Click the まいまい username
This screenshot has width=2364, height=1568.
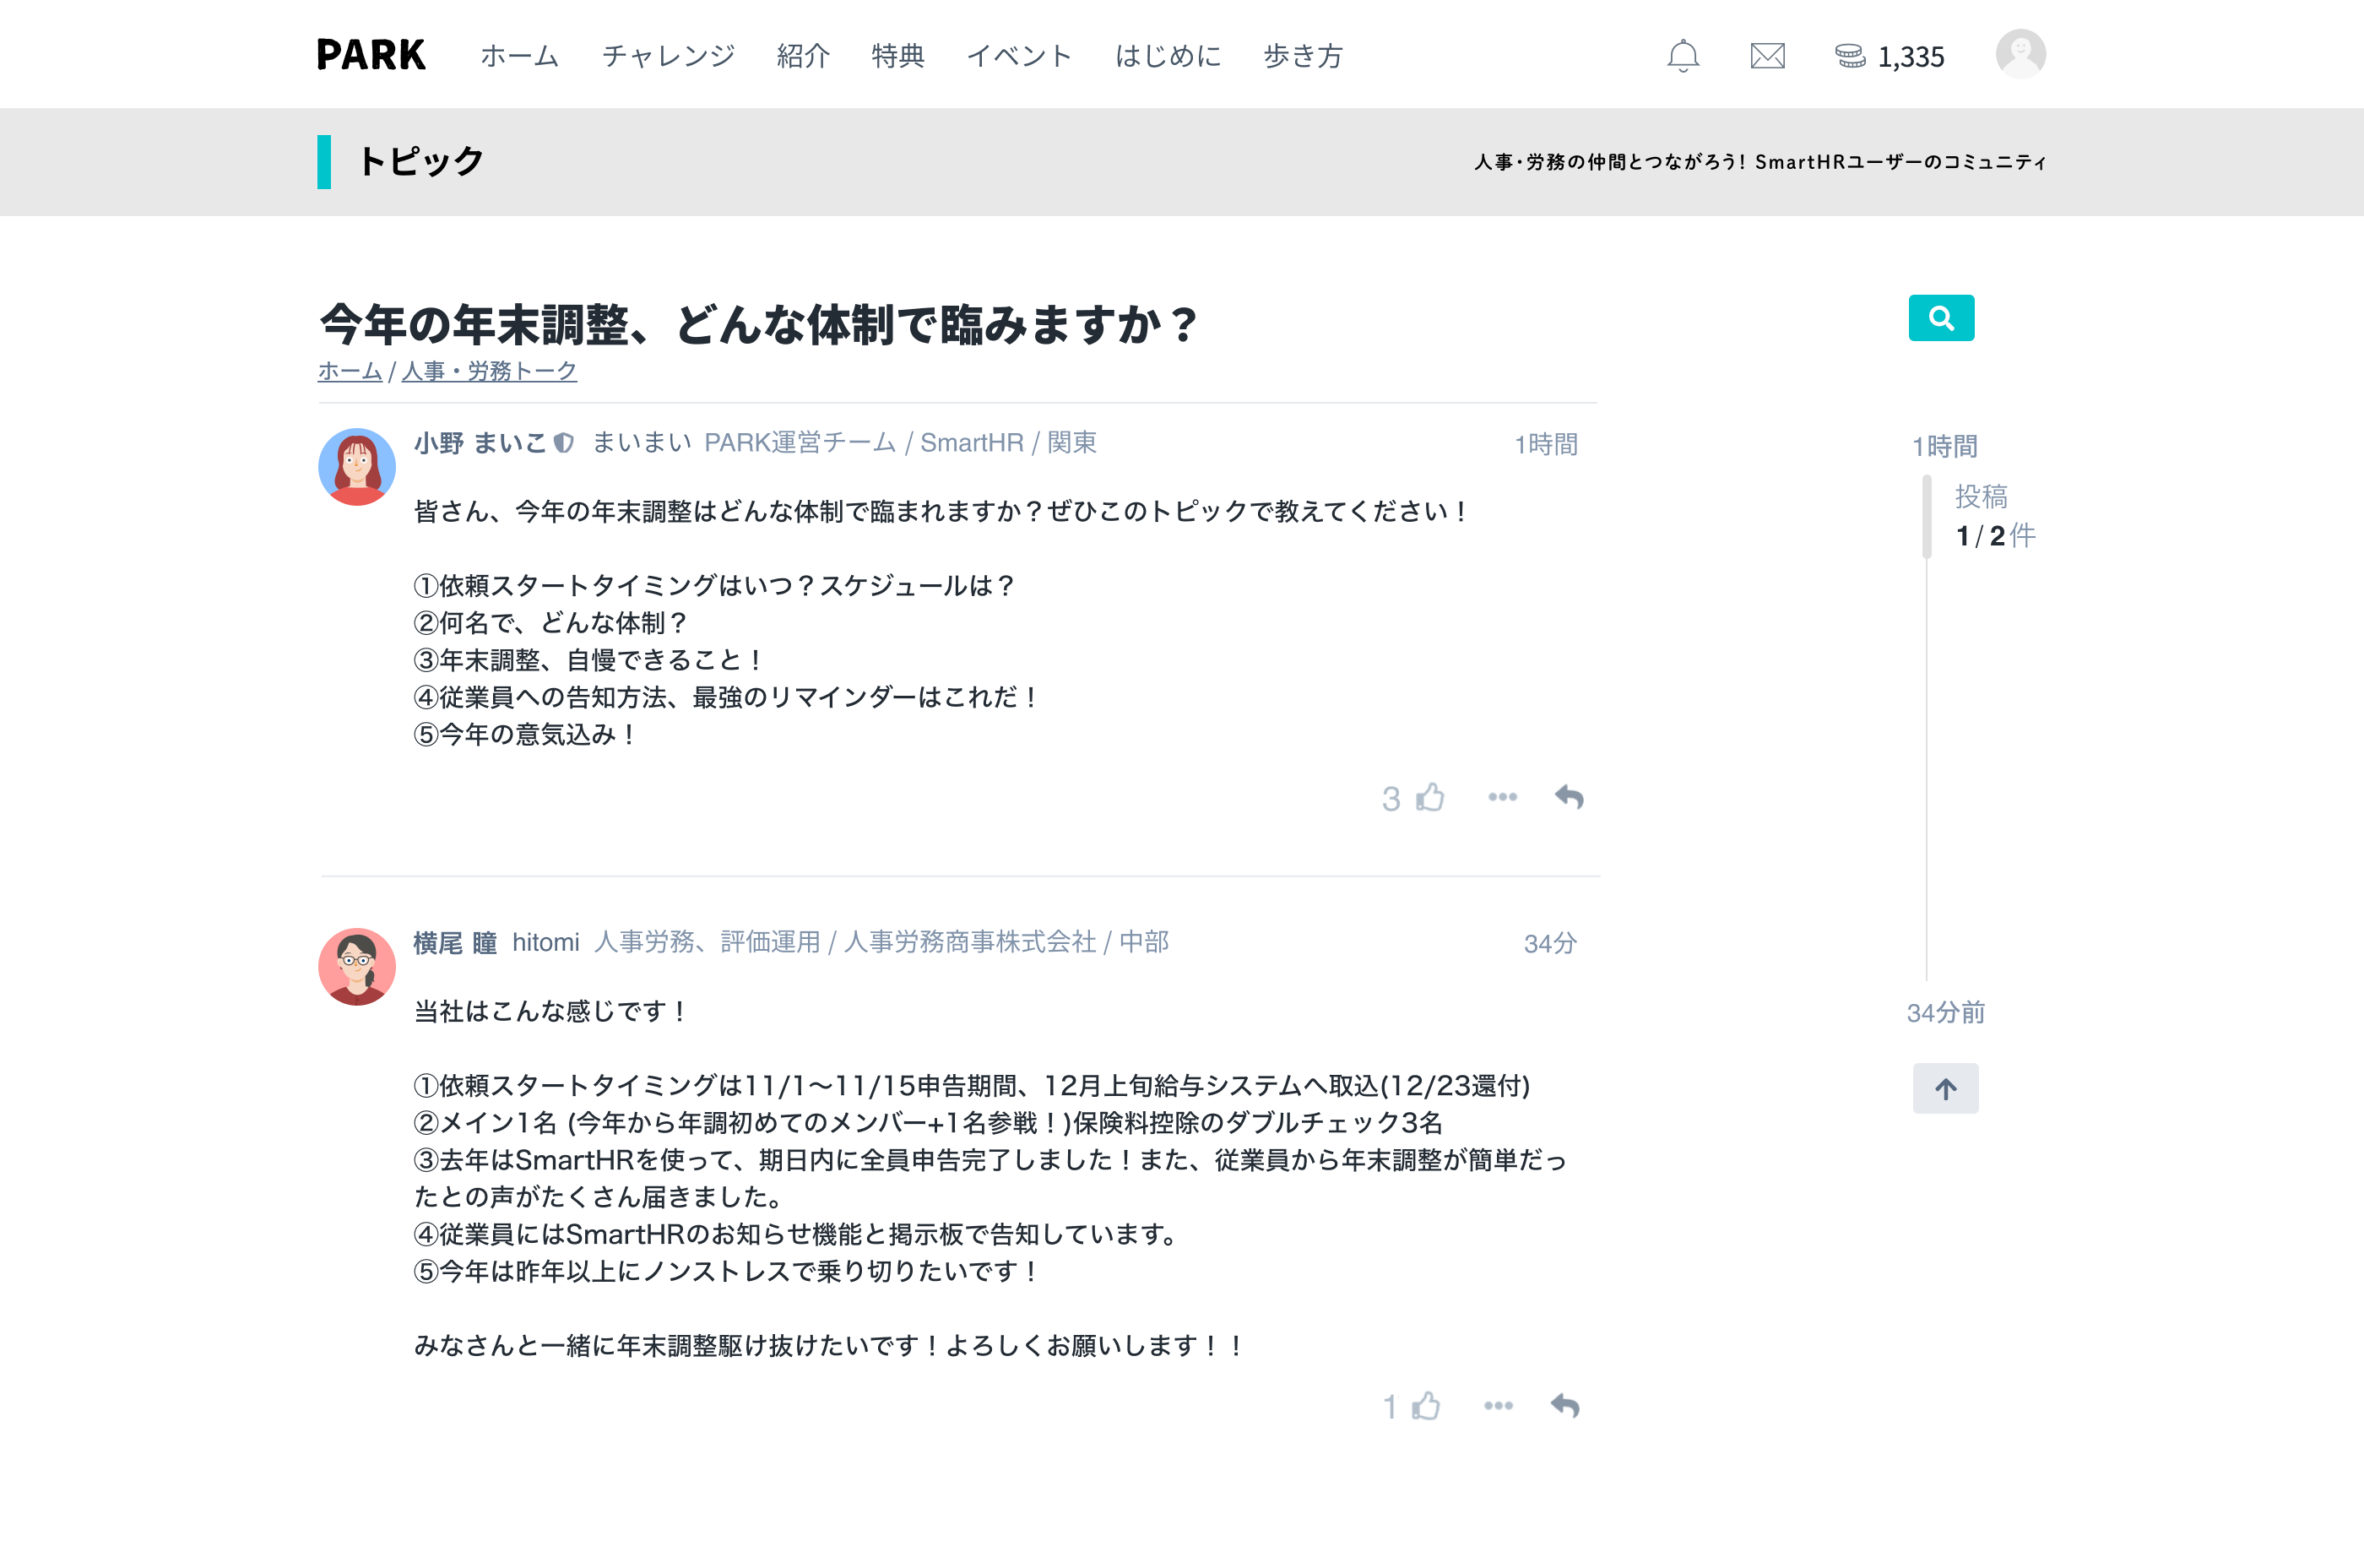point(641,443)
